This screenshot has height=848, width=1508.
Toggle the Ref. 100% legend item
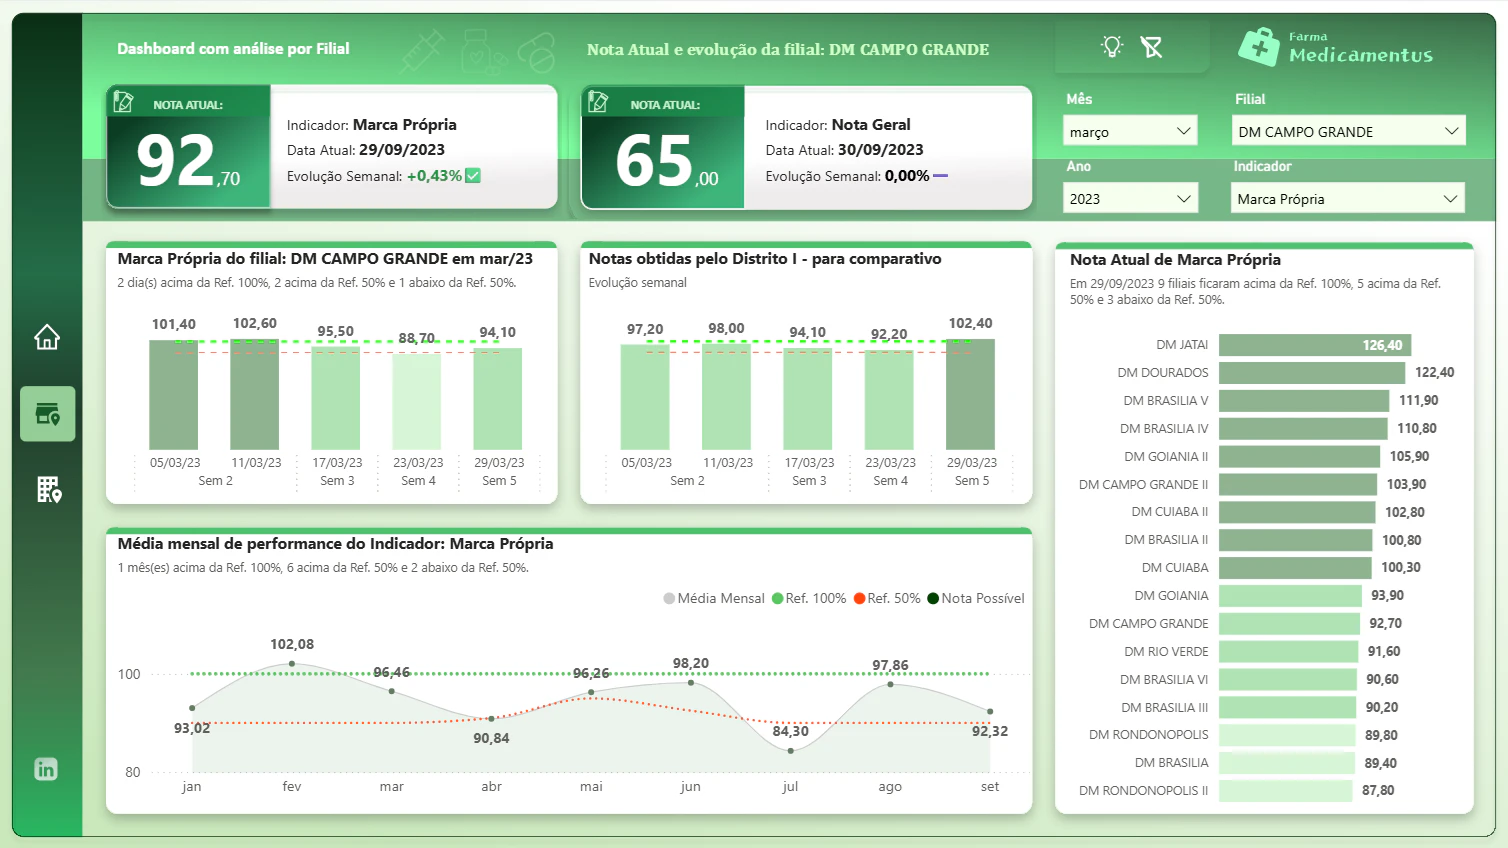(809, 598)
